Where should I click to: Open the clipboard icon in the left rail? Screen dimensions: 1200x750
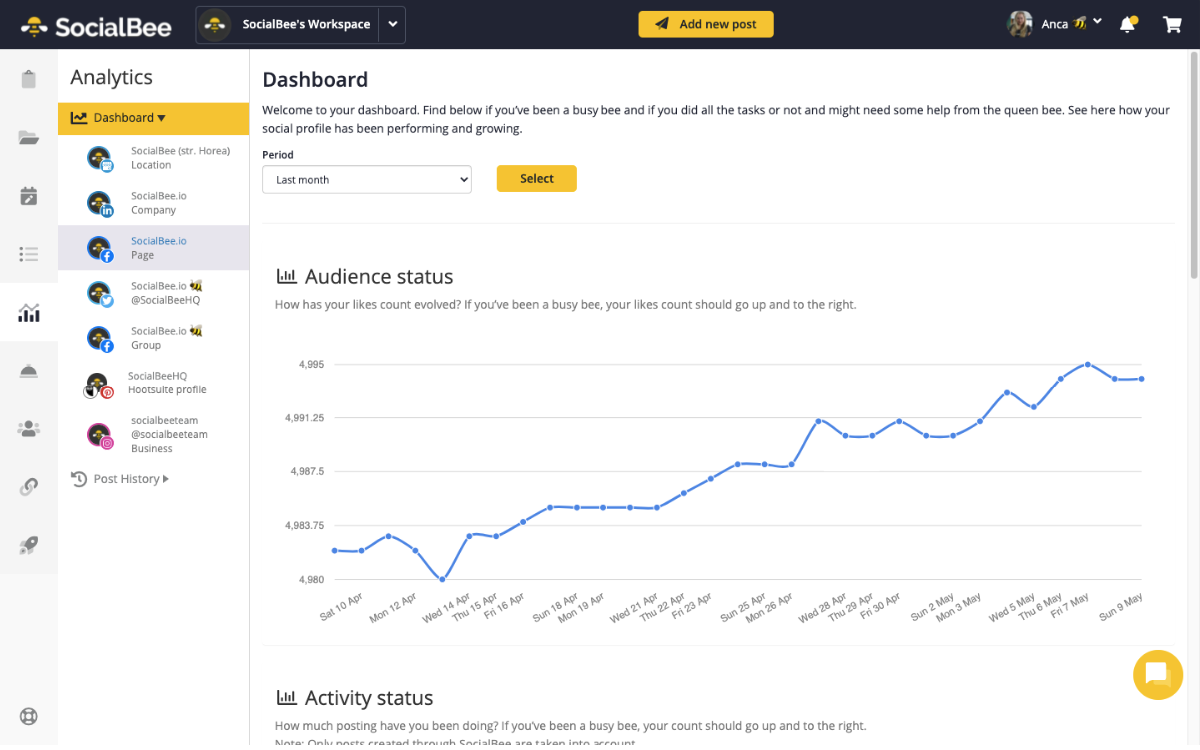click(29, 80)
